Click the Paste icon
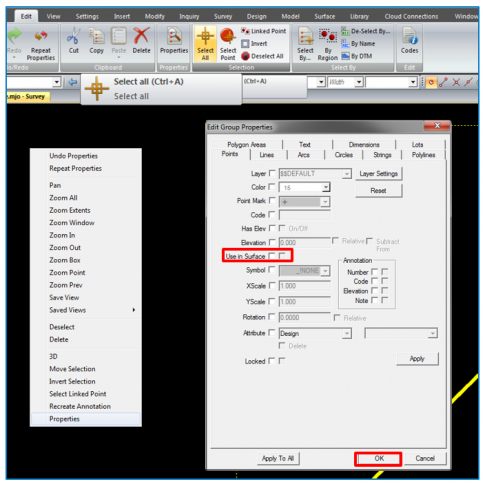This screenshot has width=485, height=484. point(119,36)
